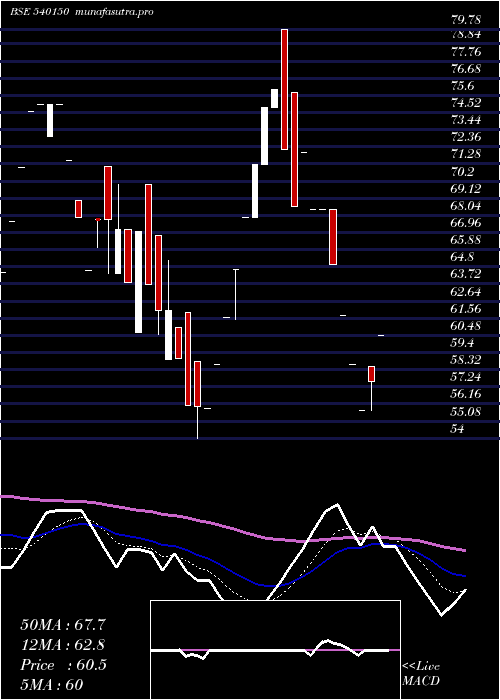Click the 64.8 price axis label
This screenshot has width=500, height=700.
[463, 257]
